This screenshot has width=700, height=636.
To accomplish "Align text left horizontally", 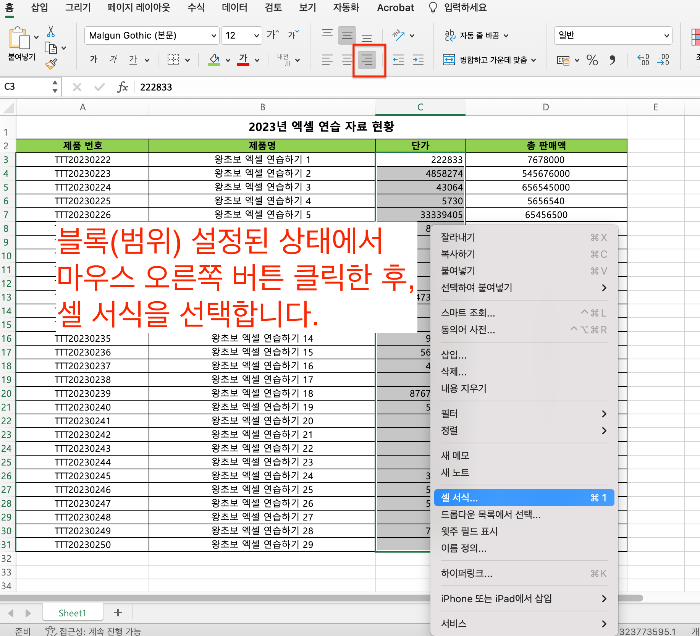I will pyautogui.click(x=327, y=60).
